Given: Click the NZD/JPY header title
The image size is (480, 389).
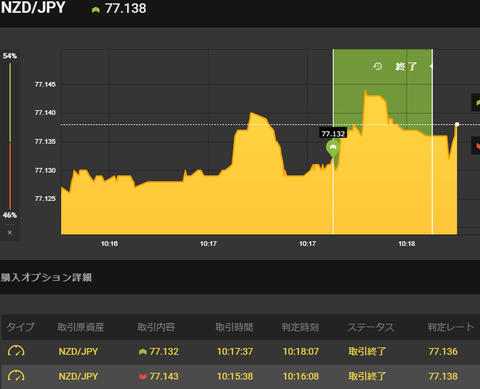Looking at the screenshot, I should (x=33, y=8).
